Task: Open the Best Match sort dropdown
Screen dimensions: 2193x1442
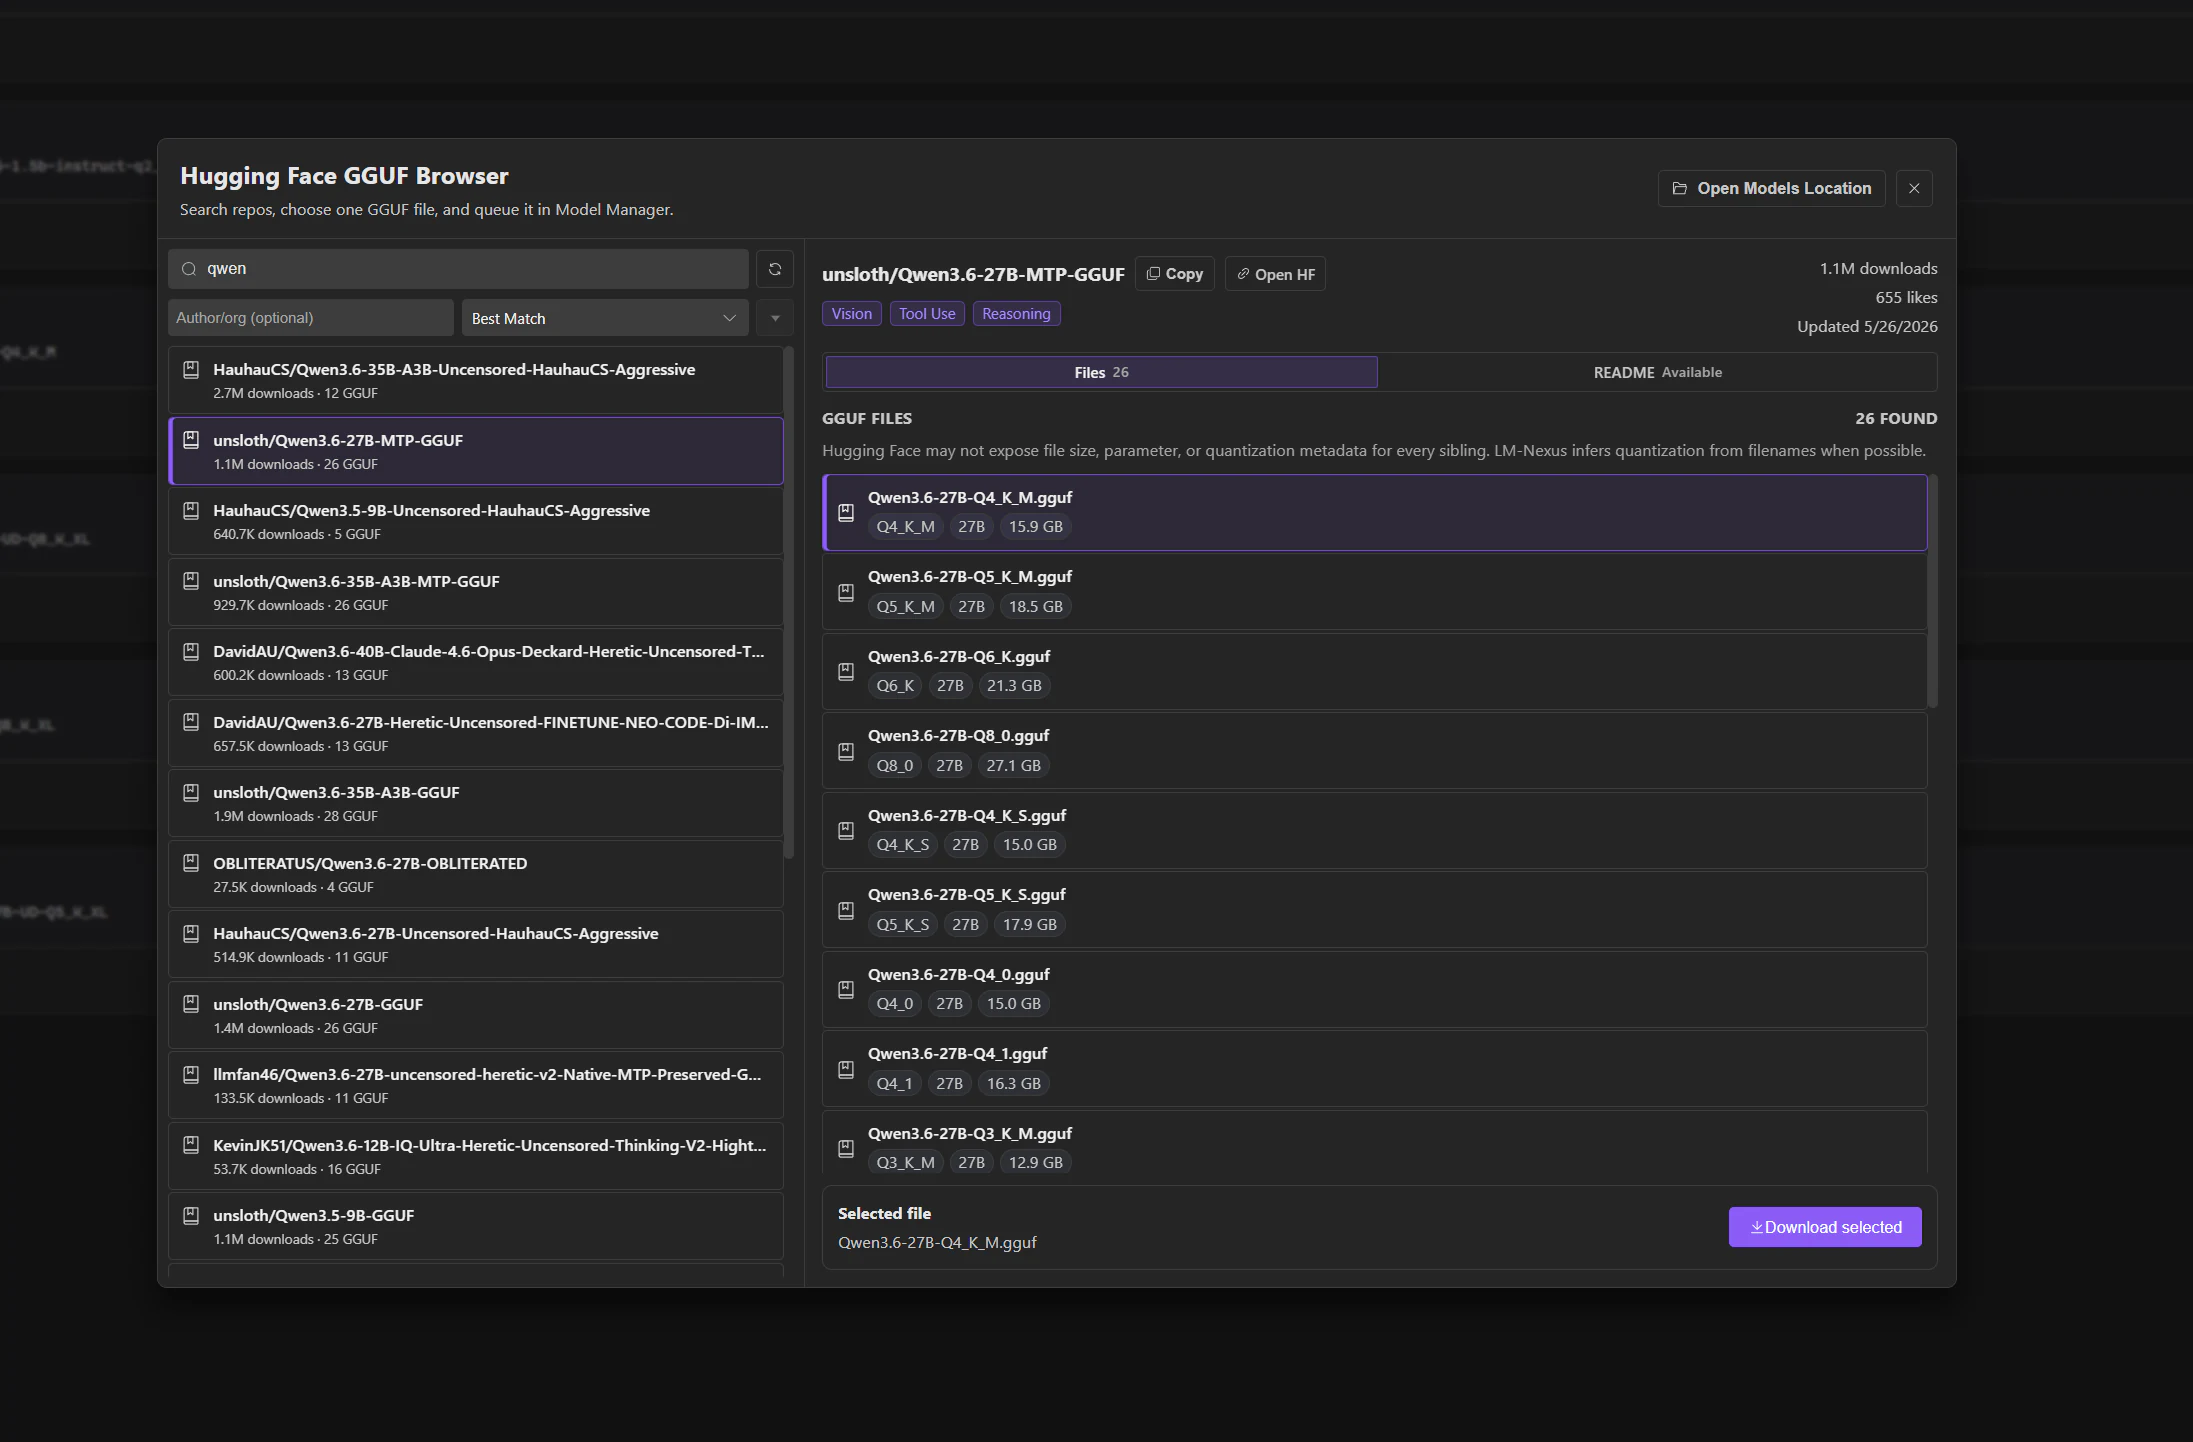Action: (605, 318)
